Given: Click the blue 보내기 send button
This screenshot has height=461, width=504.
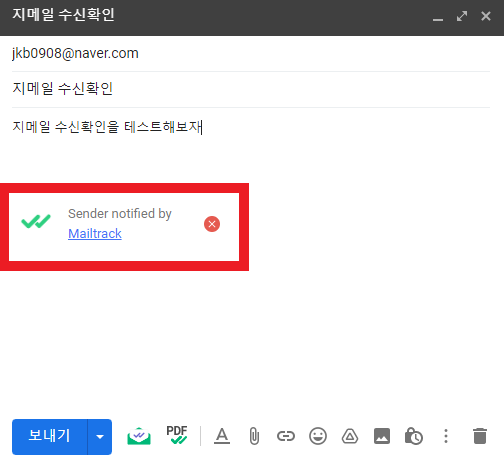Looking at the screenshot, I should 50,436.
